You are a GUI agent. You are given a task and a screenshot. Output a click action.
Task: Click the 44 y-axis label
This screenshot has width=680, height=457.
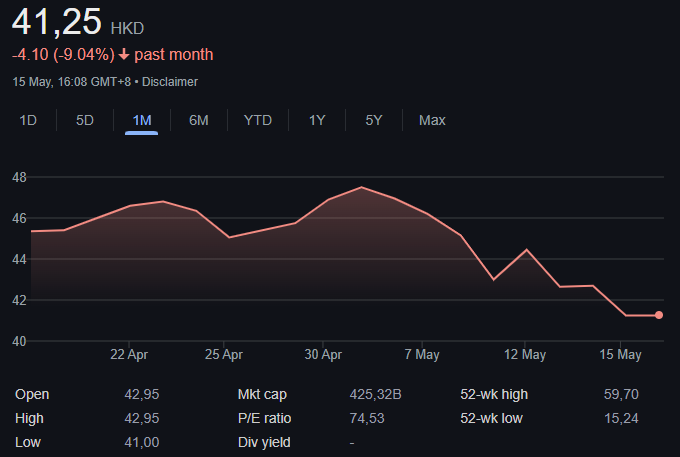point(19,260)
